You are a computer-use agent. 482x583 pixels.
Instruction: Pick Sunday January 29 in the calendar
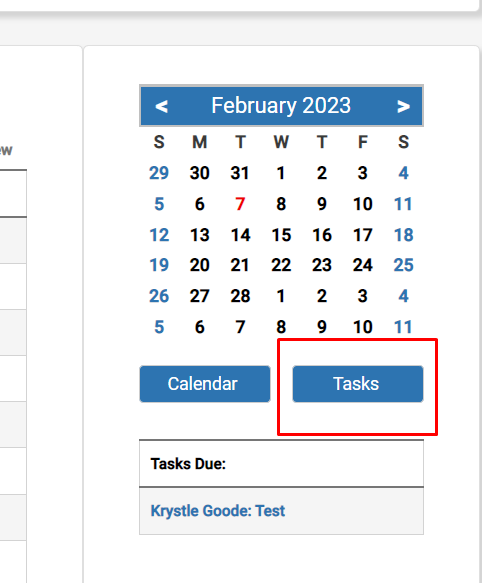(159, 173)
